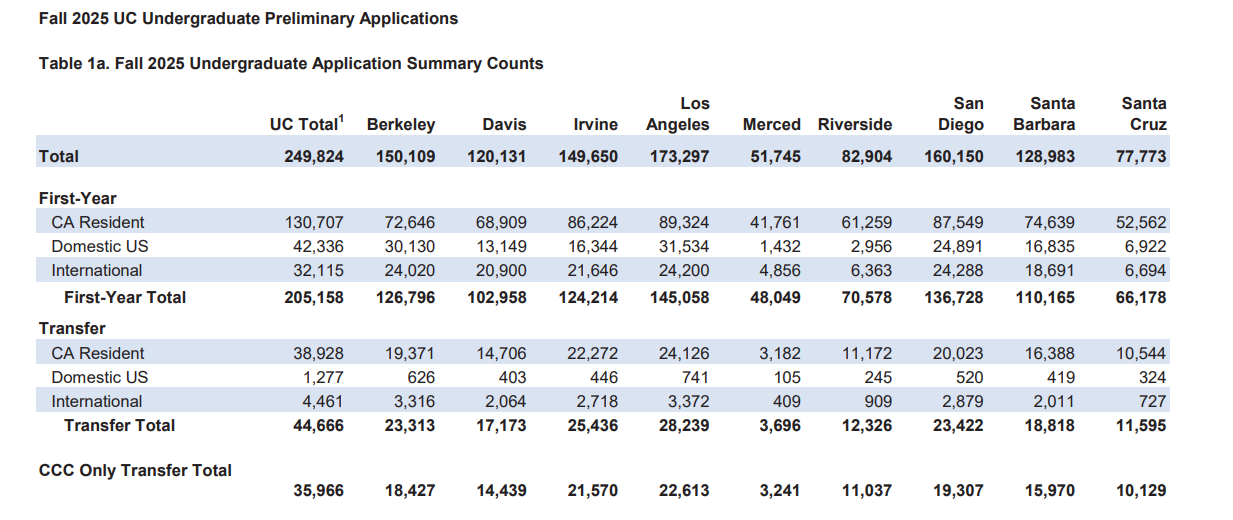Select Los Angeles total 173,297
This screenshot has height=520, width=1233.
[679, 157]
